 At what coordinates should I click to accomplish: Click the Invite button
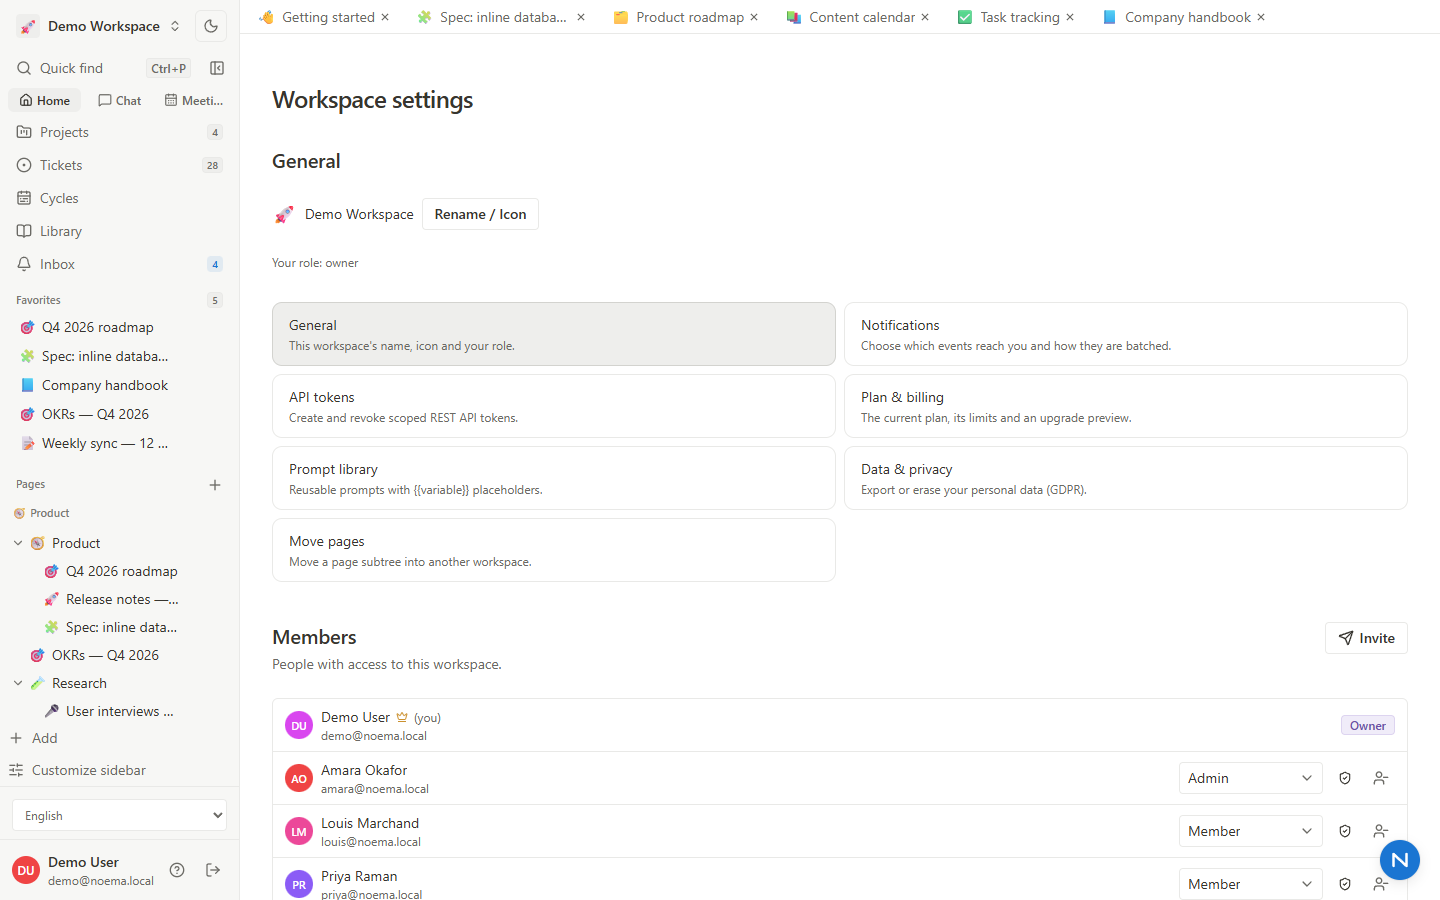click(x=1366, y=638)
